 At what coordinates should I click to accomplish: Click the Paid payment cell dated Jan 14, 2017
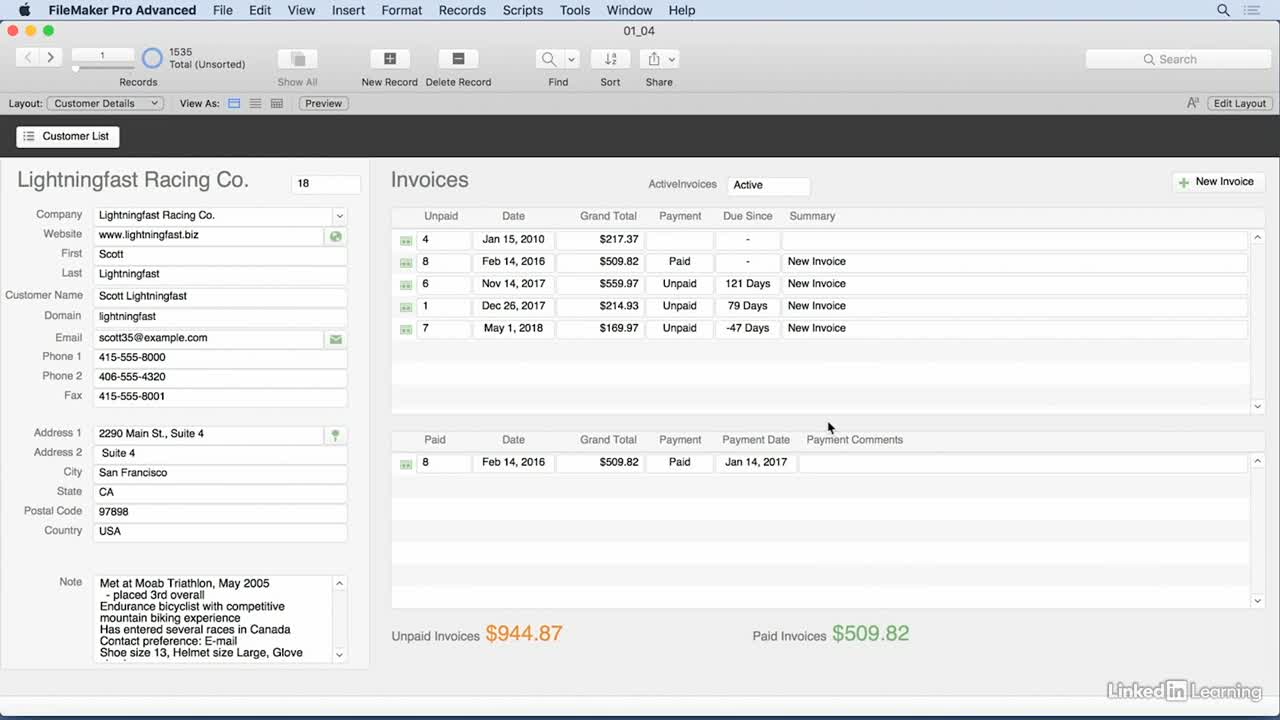coord(679,462)
